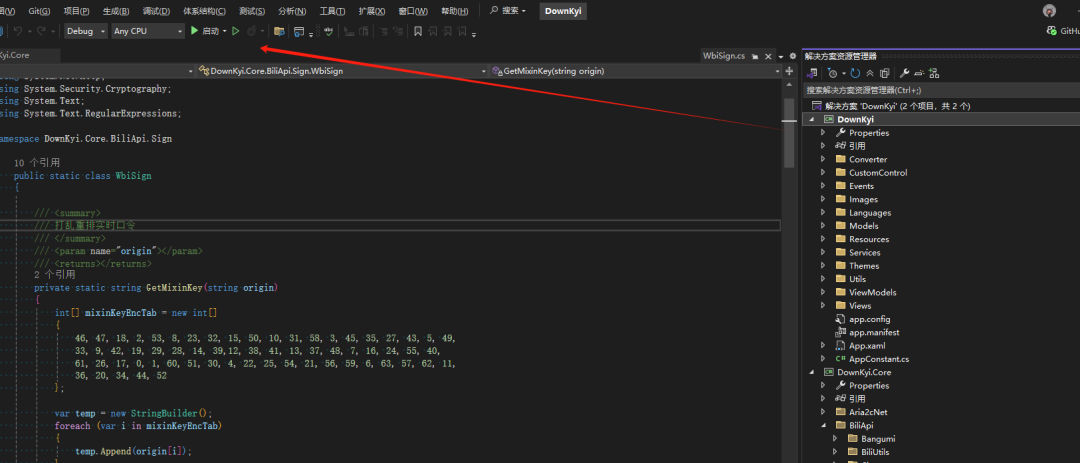Select the Services folder
Screen dimensions: 1080x463
coord(864,252)
